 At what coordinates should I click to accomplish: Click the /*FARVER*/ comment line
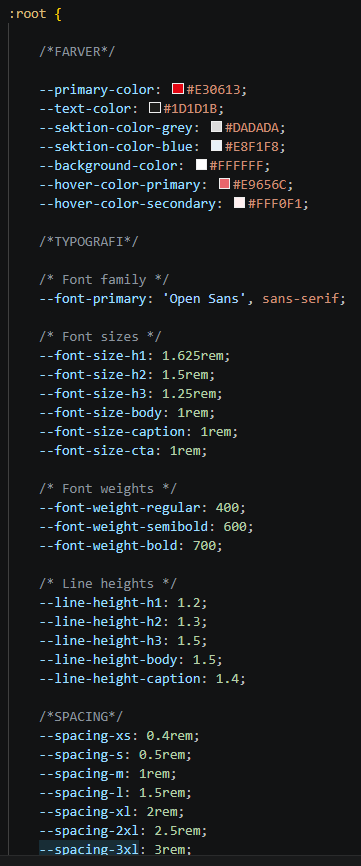(77, 52)
